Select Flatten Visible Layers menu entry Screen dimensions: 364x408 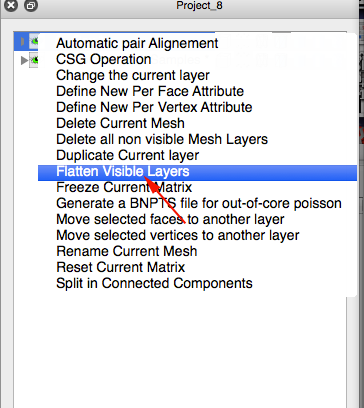197,172
